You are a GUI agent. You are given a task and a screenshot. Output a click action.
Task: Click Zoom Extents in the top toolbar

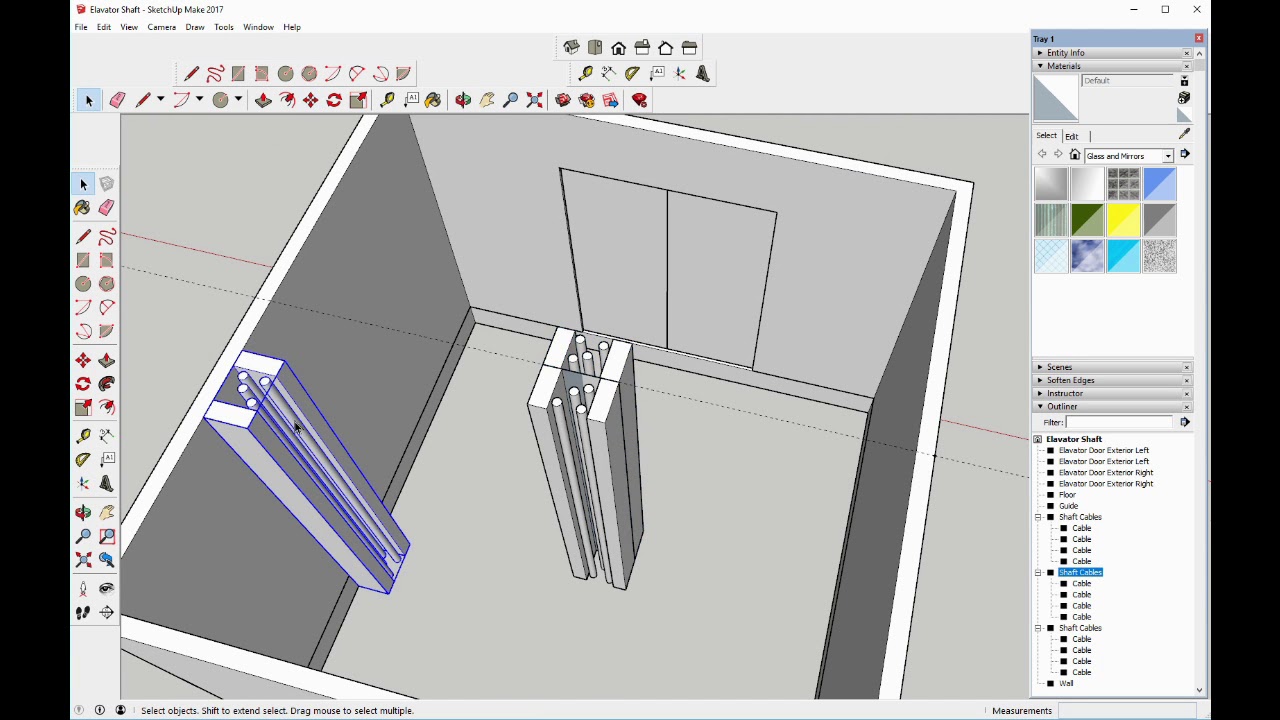point(535,100)
